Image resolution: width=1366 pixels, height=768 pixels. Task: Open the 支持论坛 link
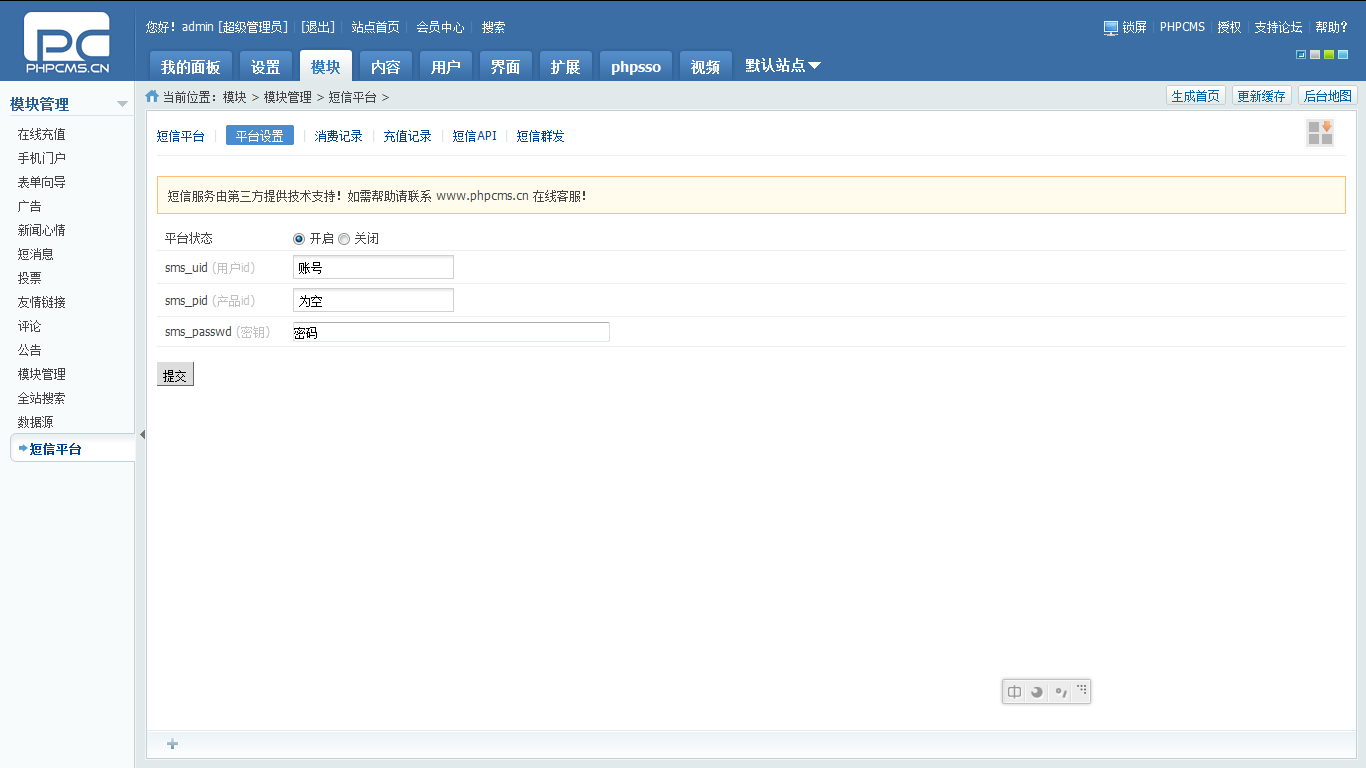tap(1278, 27)
